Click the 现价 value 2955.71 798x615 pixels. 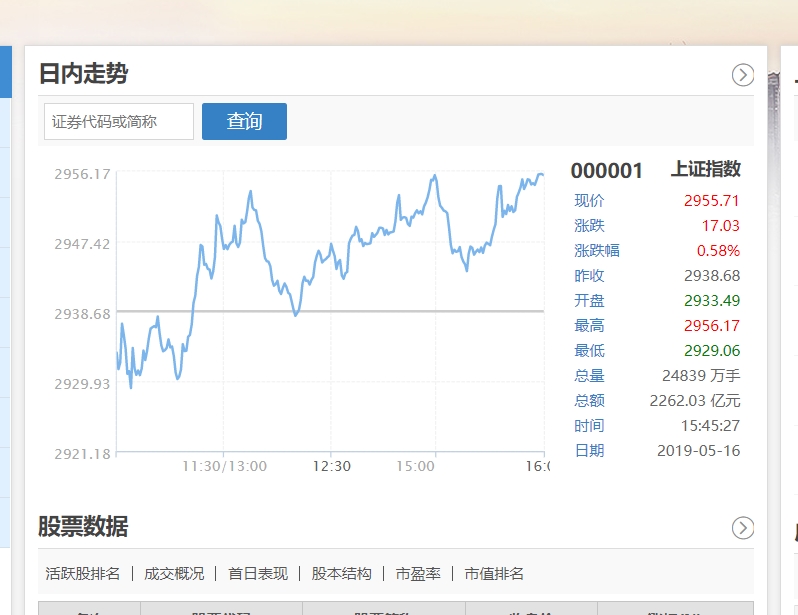[x=711, y=201]
